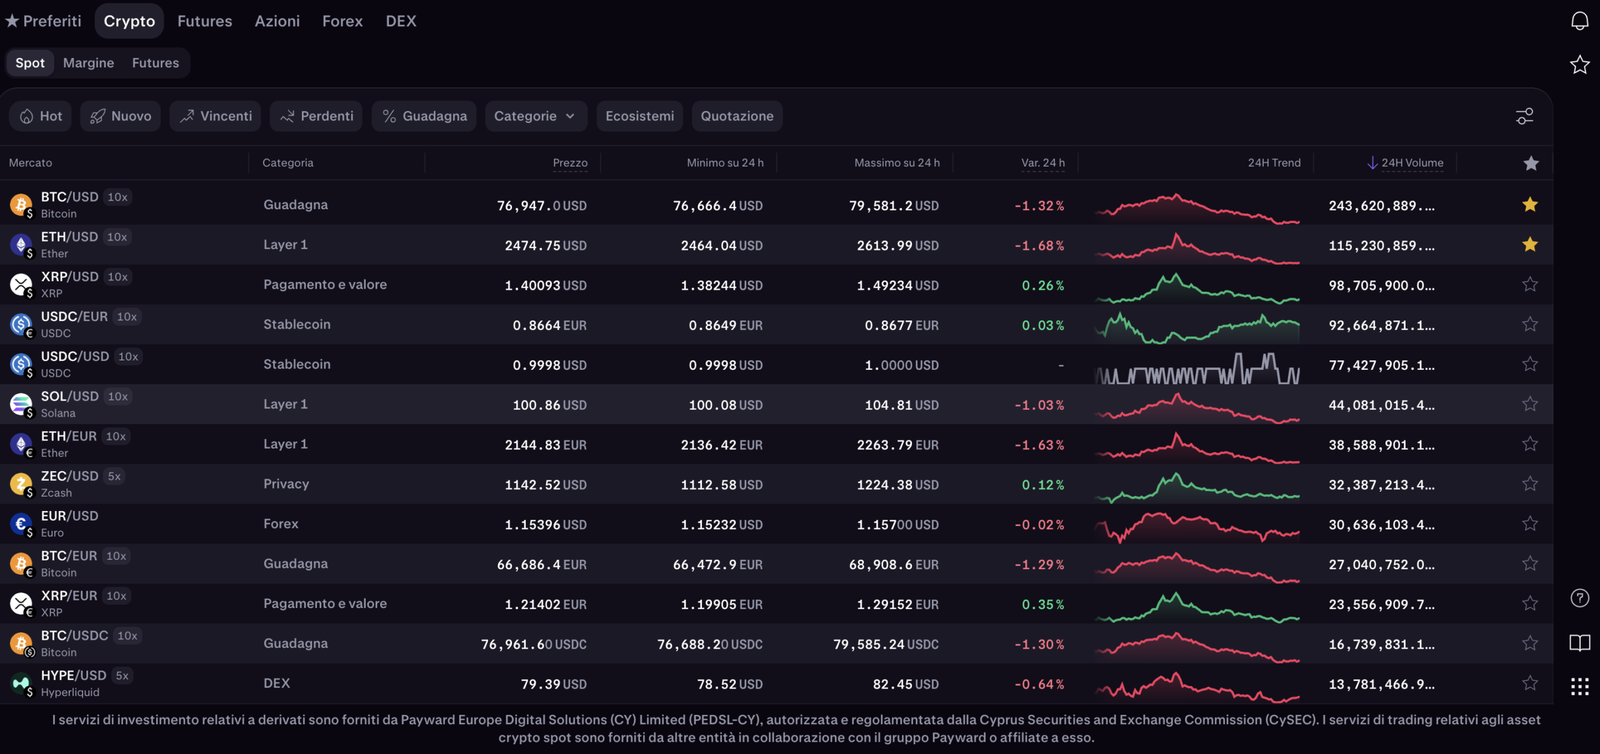
Task: Click the USDC logo in USDC/EUR row
Action: click(20, 325)
